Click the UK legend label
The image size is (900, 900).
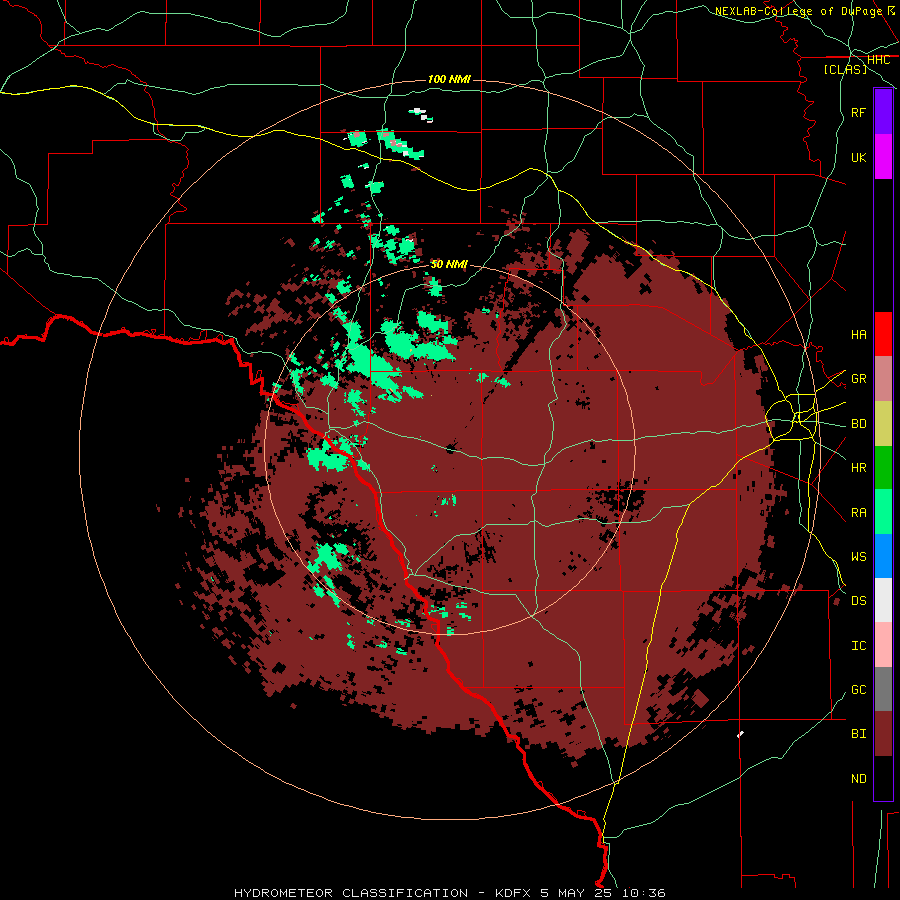click(859, 157)
